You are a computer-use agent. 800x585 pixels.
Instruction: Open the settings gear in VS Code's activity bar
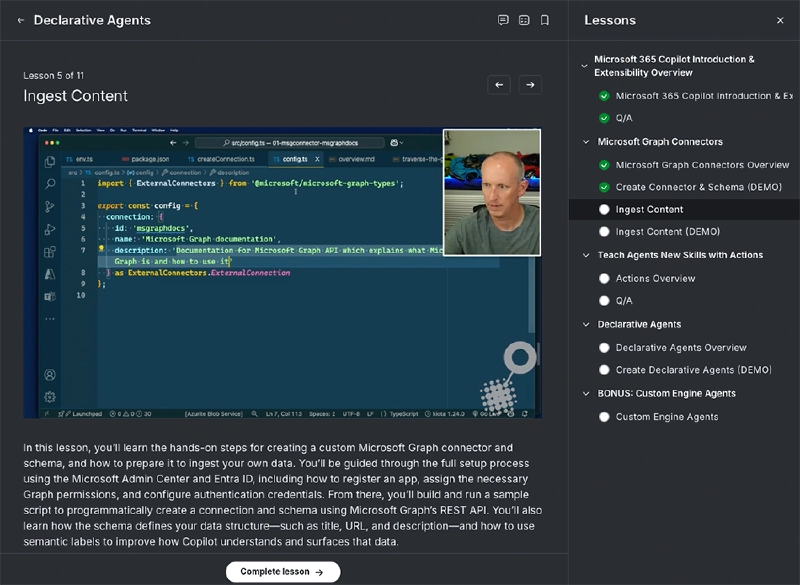(x=49, y=396)
